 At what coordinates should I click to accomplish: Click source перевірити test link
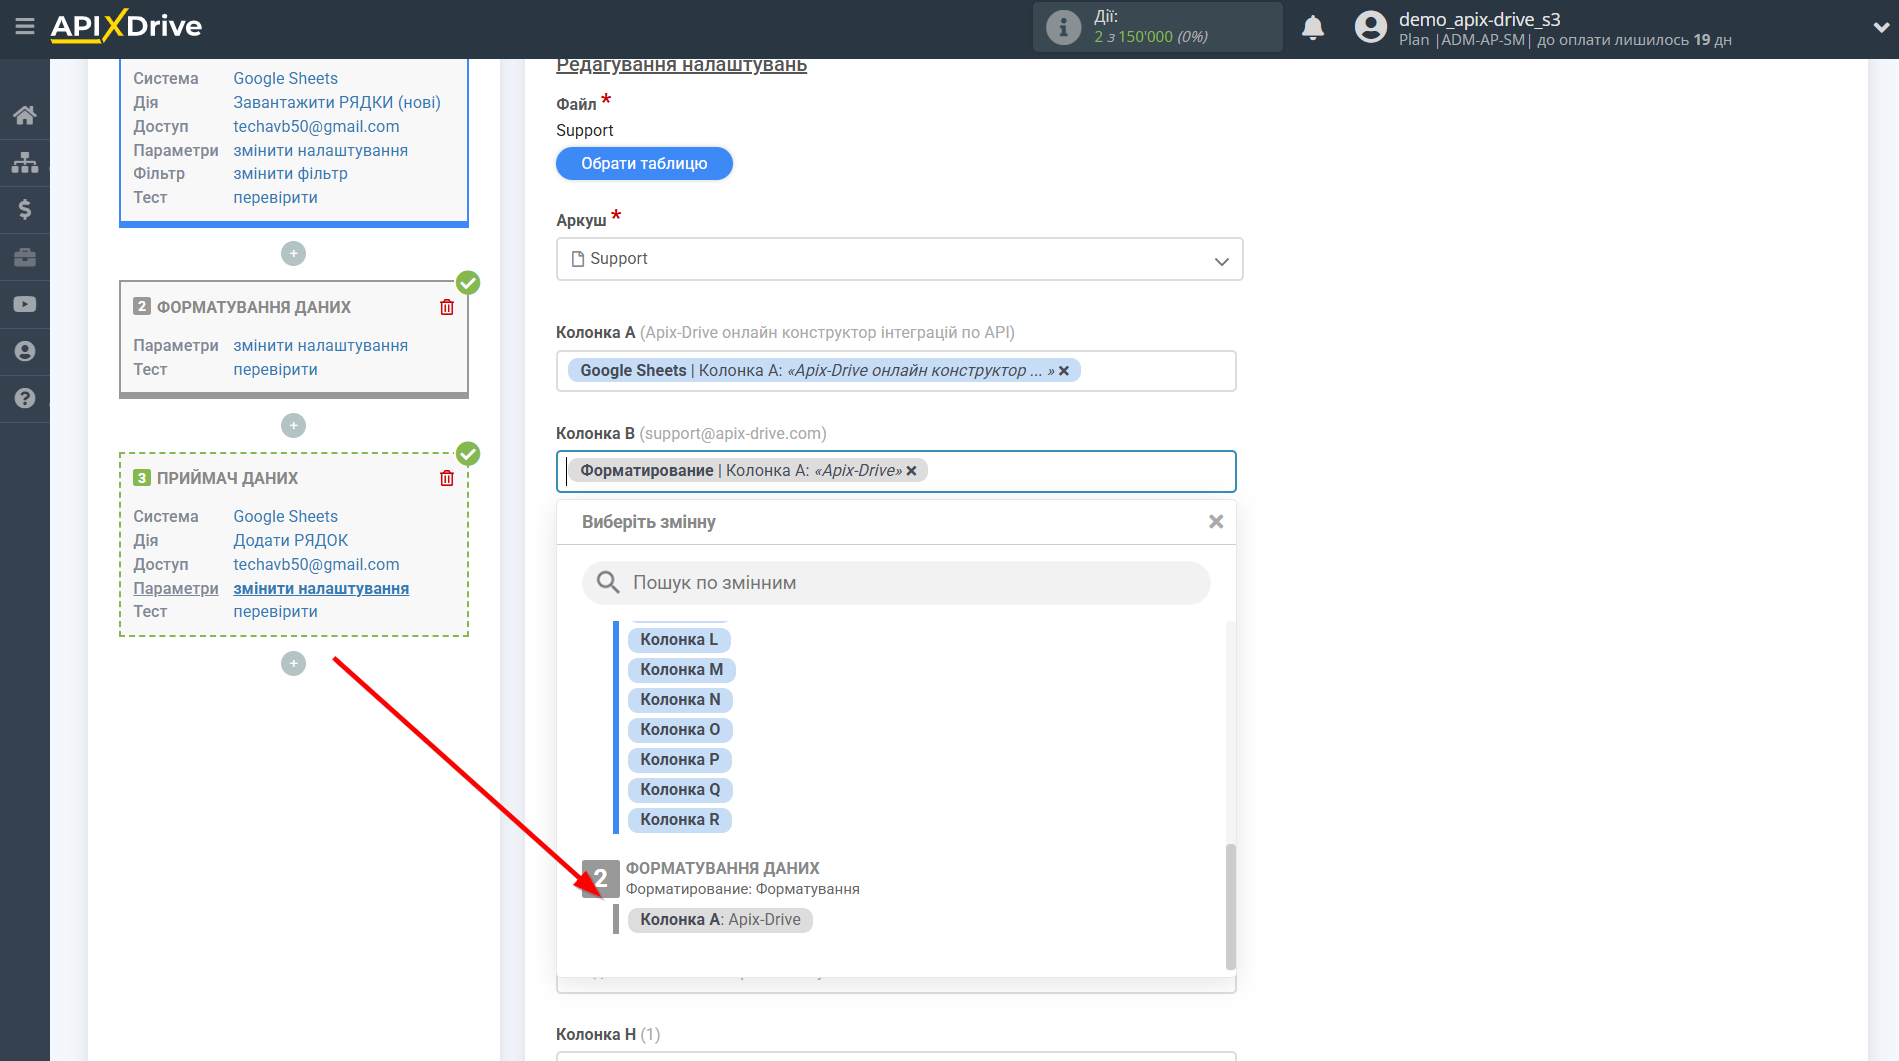point(275,198)
